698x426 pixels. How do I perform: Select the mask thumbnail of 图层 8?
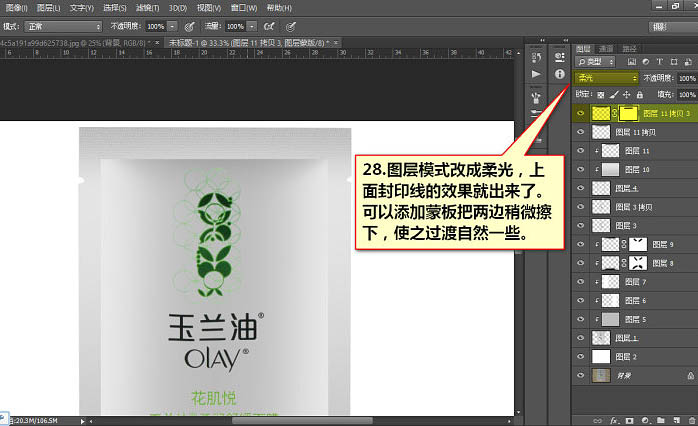(638, 263)
